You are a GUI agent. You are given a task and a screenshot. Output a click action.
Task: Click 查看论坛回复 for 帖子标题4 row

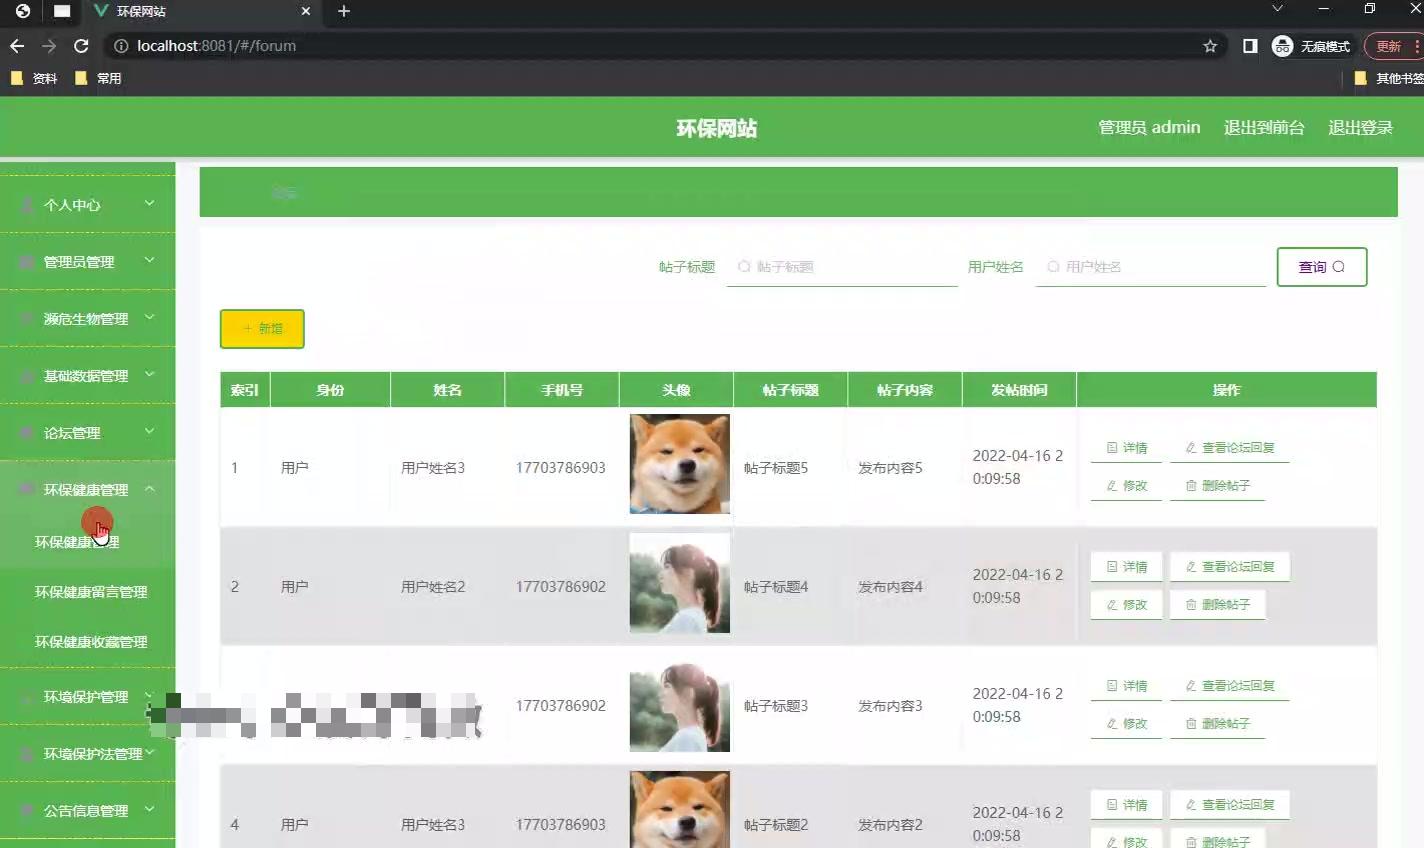tap(1230, 567)
